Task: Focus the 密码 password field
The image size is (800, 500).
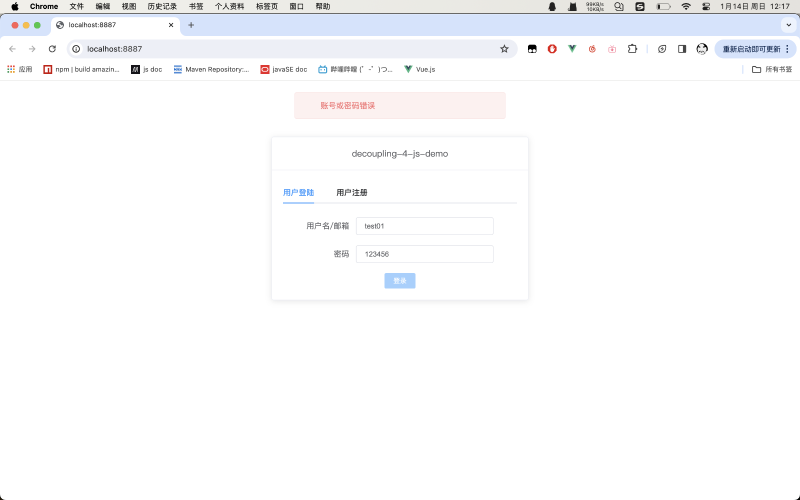Action: tap(425, 254)
